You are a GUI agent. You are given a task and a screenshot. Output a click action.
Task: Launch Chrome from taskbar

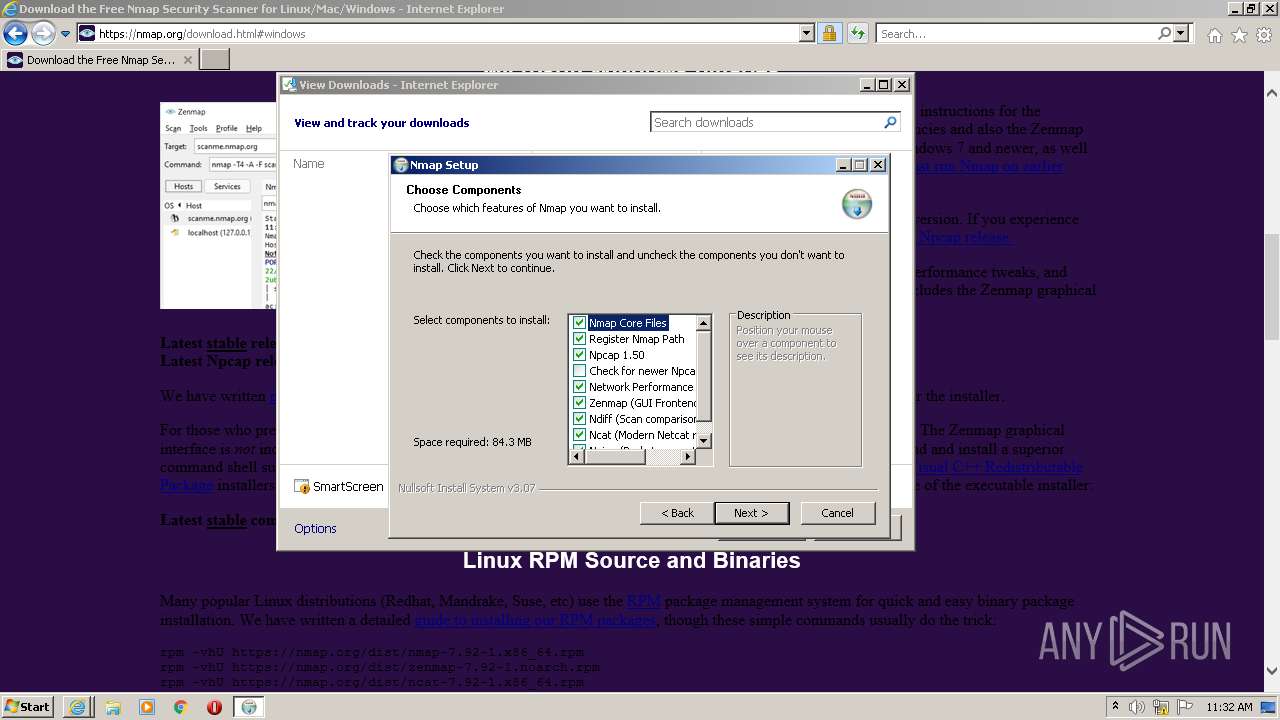(x=181, y=707)
